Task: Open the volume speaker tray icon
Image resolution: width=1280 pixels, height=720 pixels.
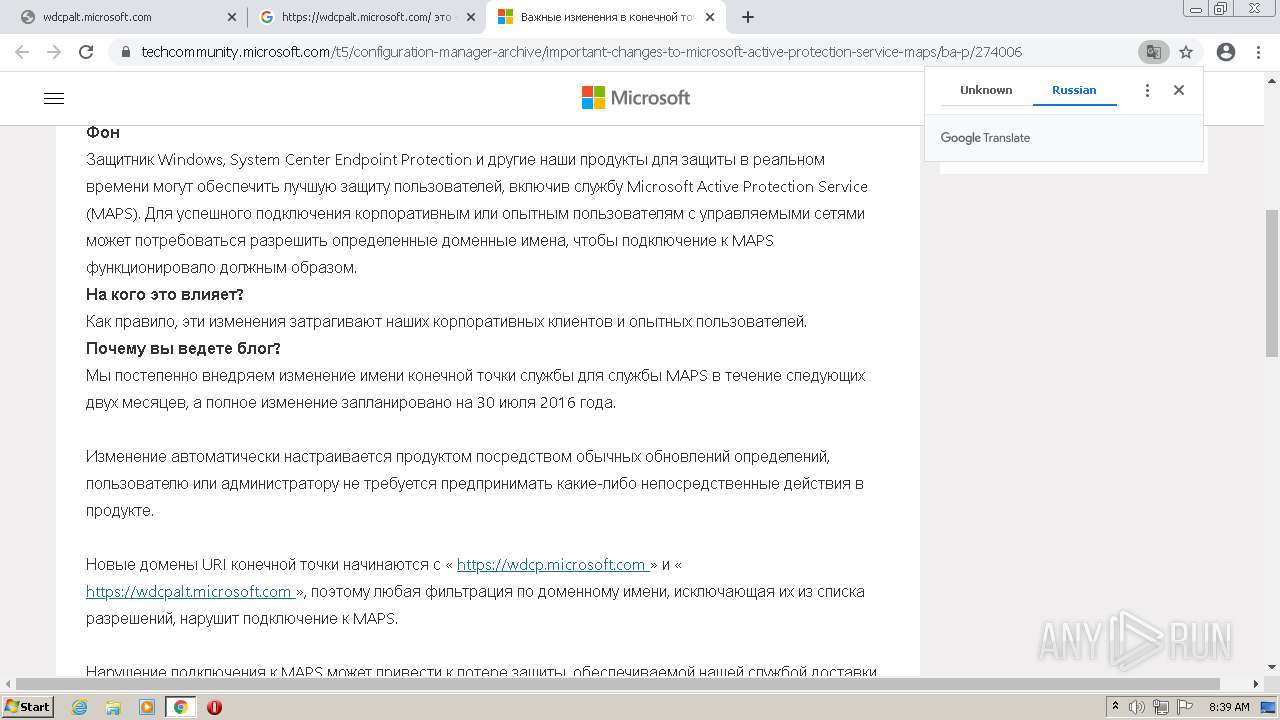Action: point(1138,707)
